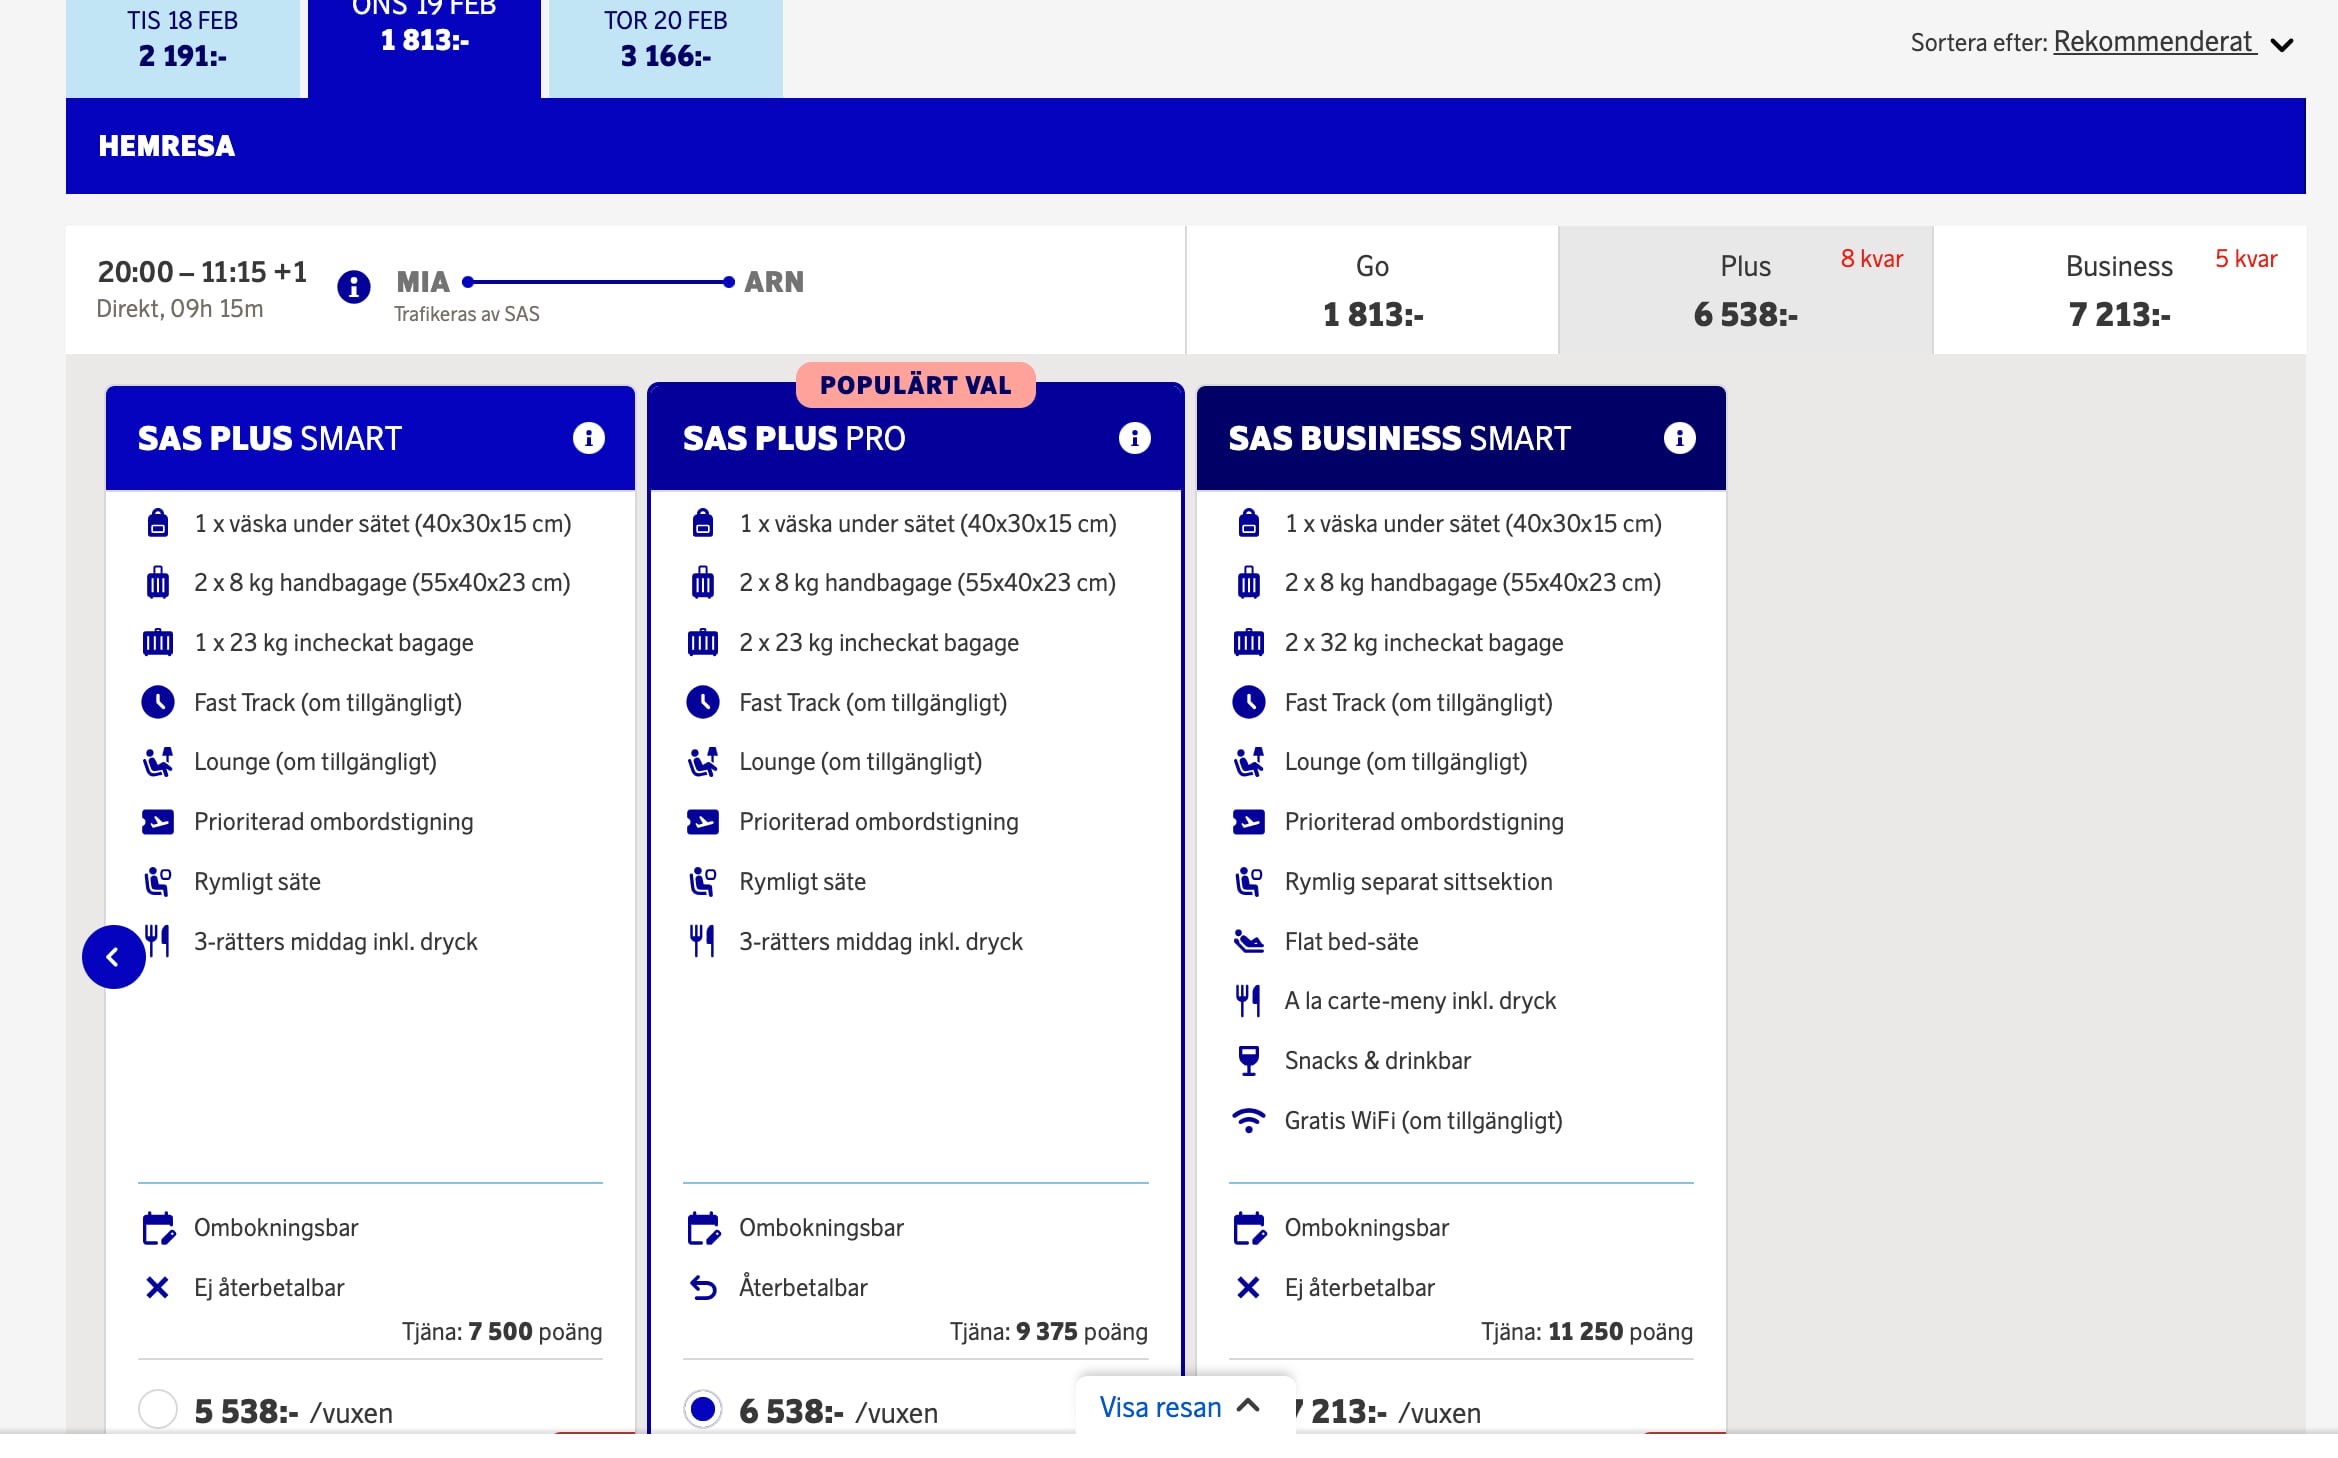The image size is (2338, 1458).
Task: Expand the Go 1 813:- fare option
Action: tap(1372, 291)
